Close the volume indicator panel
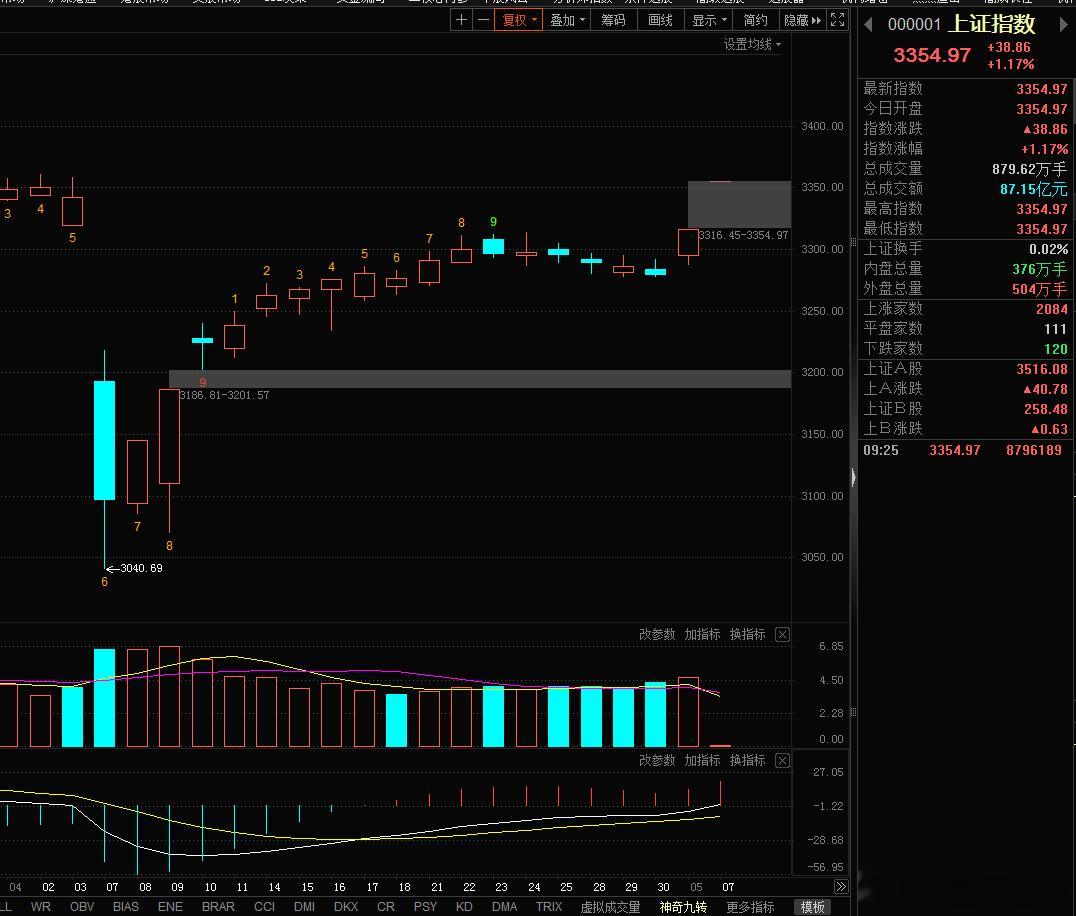 tap(782, 635)
